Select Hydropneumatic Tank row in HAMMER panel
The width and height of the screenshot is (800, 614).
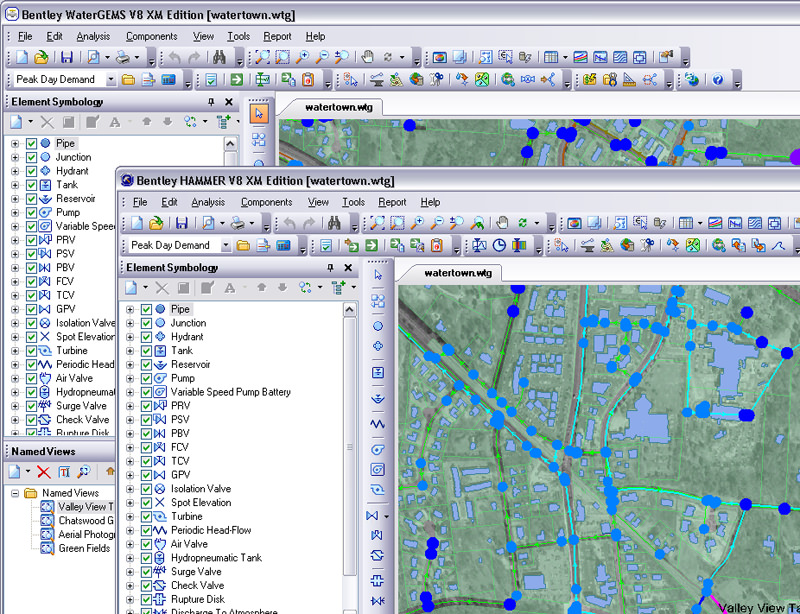216,558
